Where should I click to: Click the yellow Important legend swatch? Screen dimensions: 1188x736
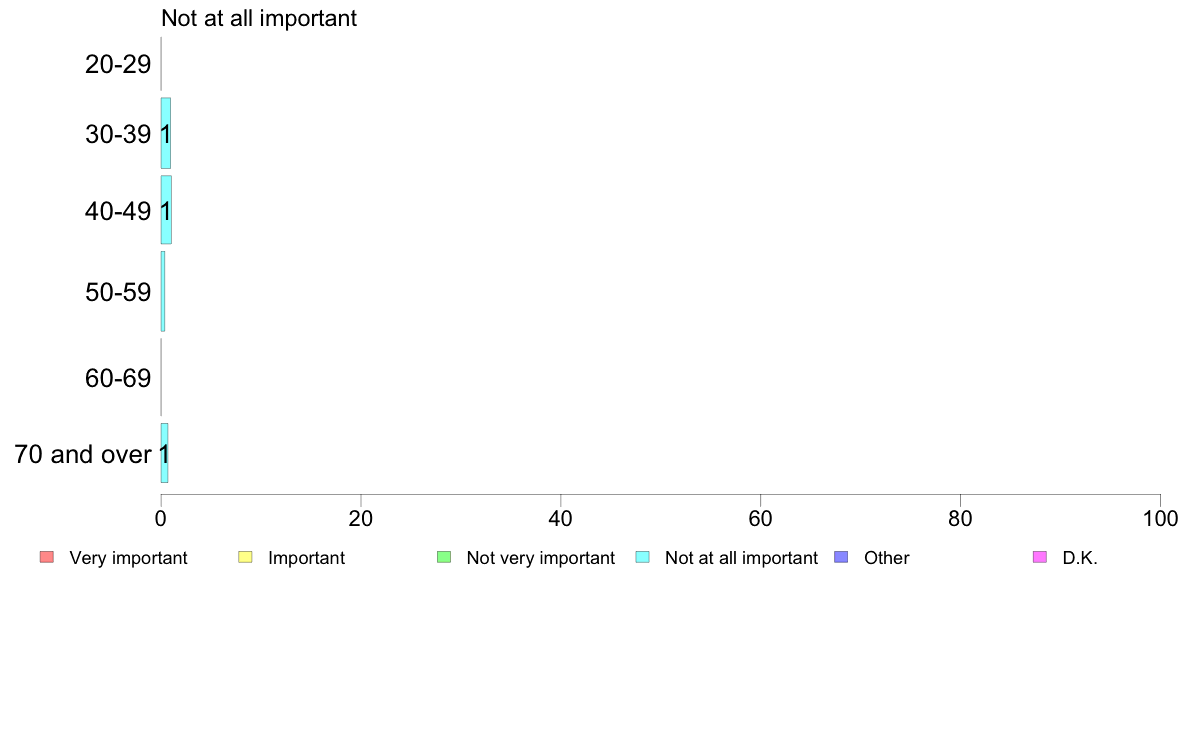(x=245, y=557)
